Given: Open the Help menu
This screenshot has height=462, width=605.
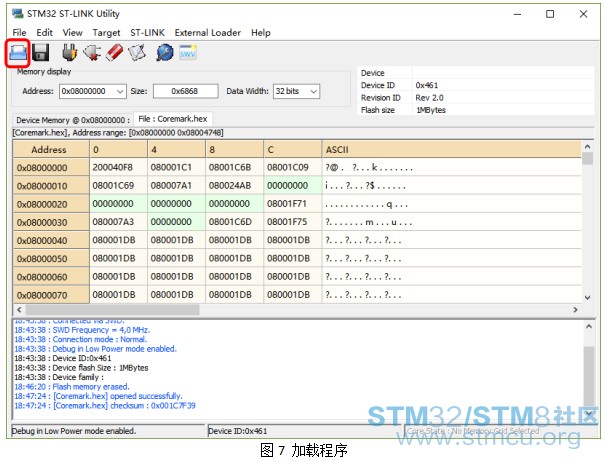Looking at the screenshot, I should tap(261, 33).
